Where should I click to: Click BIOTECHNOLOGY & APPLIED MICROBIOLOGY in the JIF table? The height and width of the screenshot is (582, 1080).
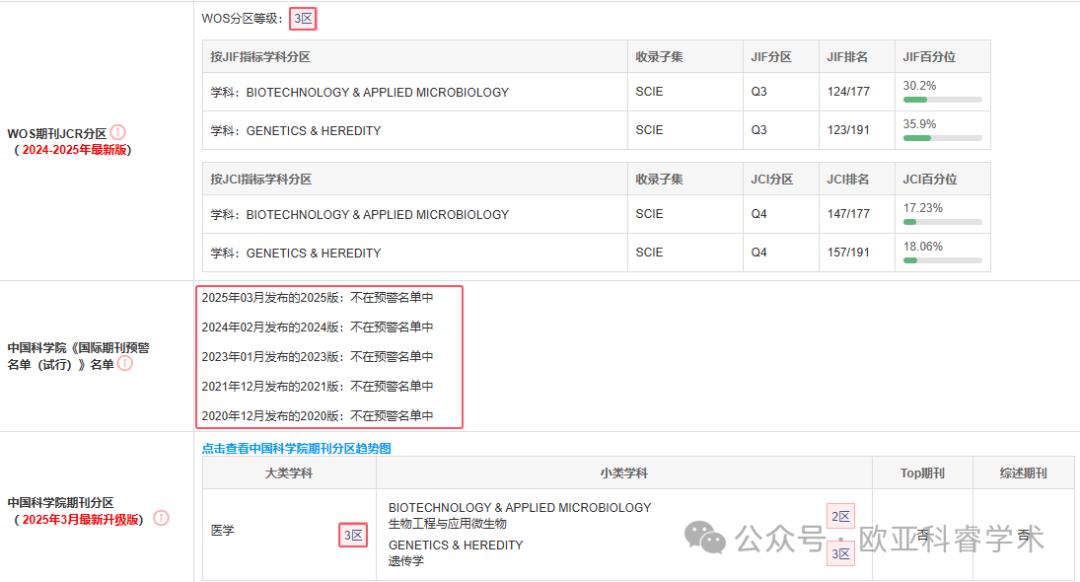tap(377, 92)
